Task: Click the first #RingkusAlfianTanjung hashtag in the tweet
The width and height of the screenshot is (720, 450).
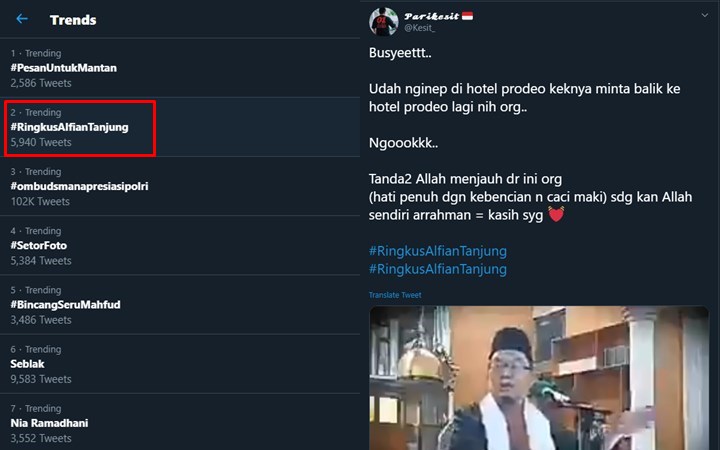Action: [x=437, y=250]
